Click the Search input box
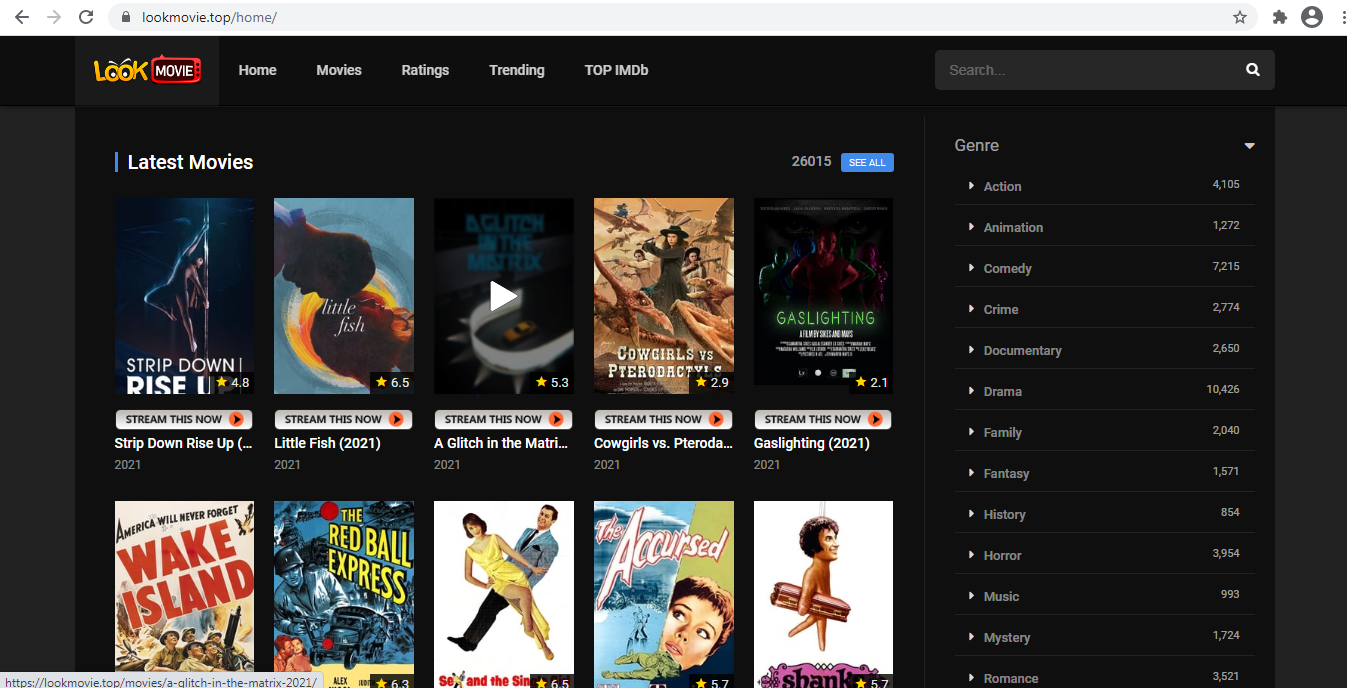Screen dimensions: 1347x688 (1089, 70)
